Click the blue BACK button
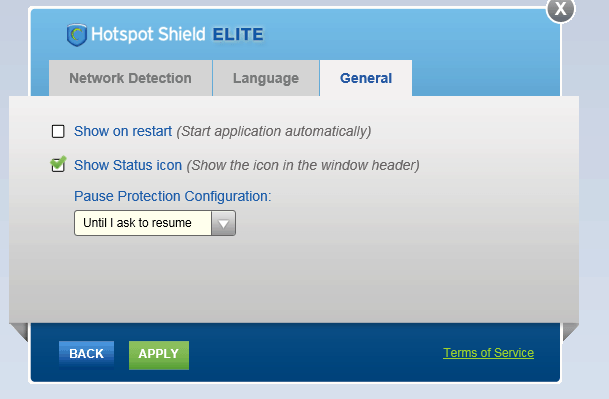This screenshot has width=609, height=399. pos(86,354)
